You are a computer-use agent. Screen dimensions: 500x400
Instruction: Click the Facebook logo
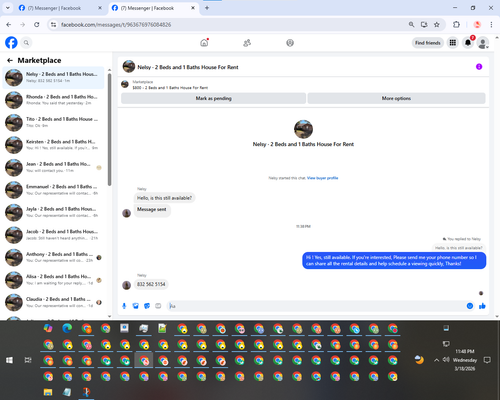11,43
